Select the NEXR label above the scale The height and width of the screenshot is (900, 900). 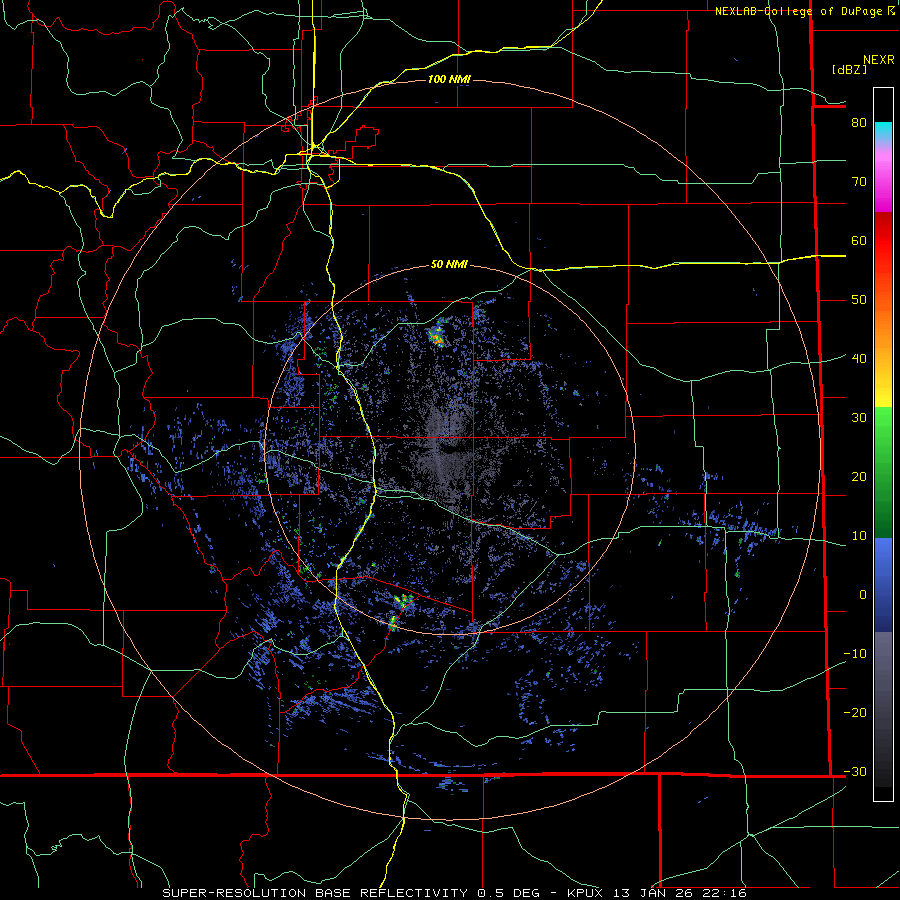pyautogui.click(x=878, y=60)
